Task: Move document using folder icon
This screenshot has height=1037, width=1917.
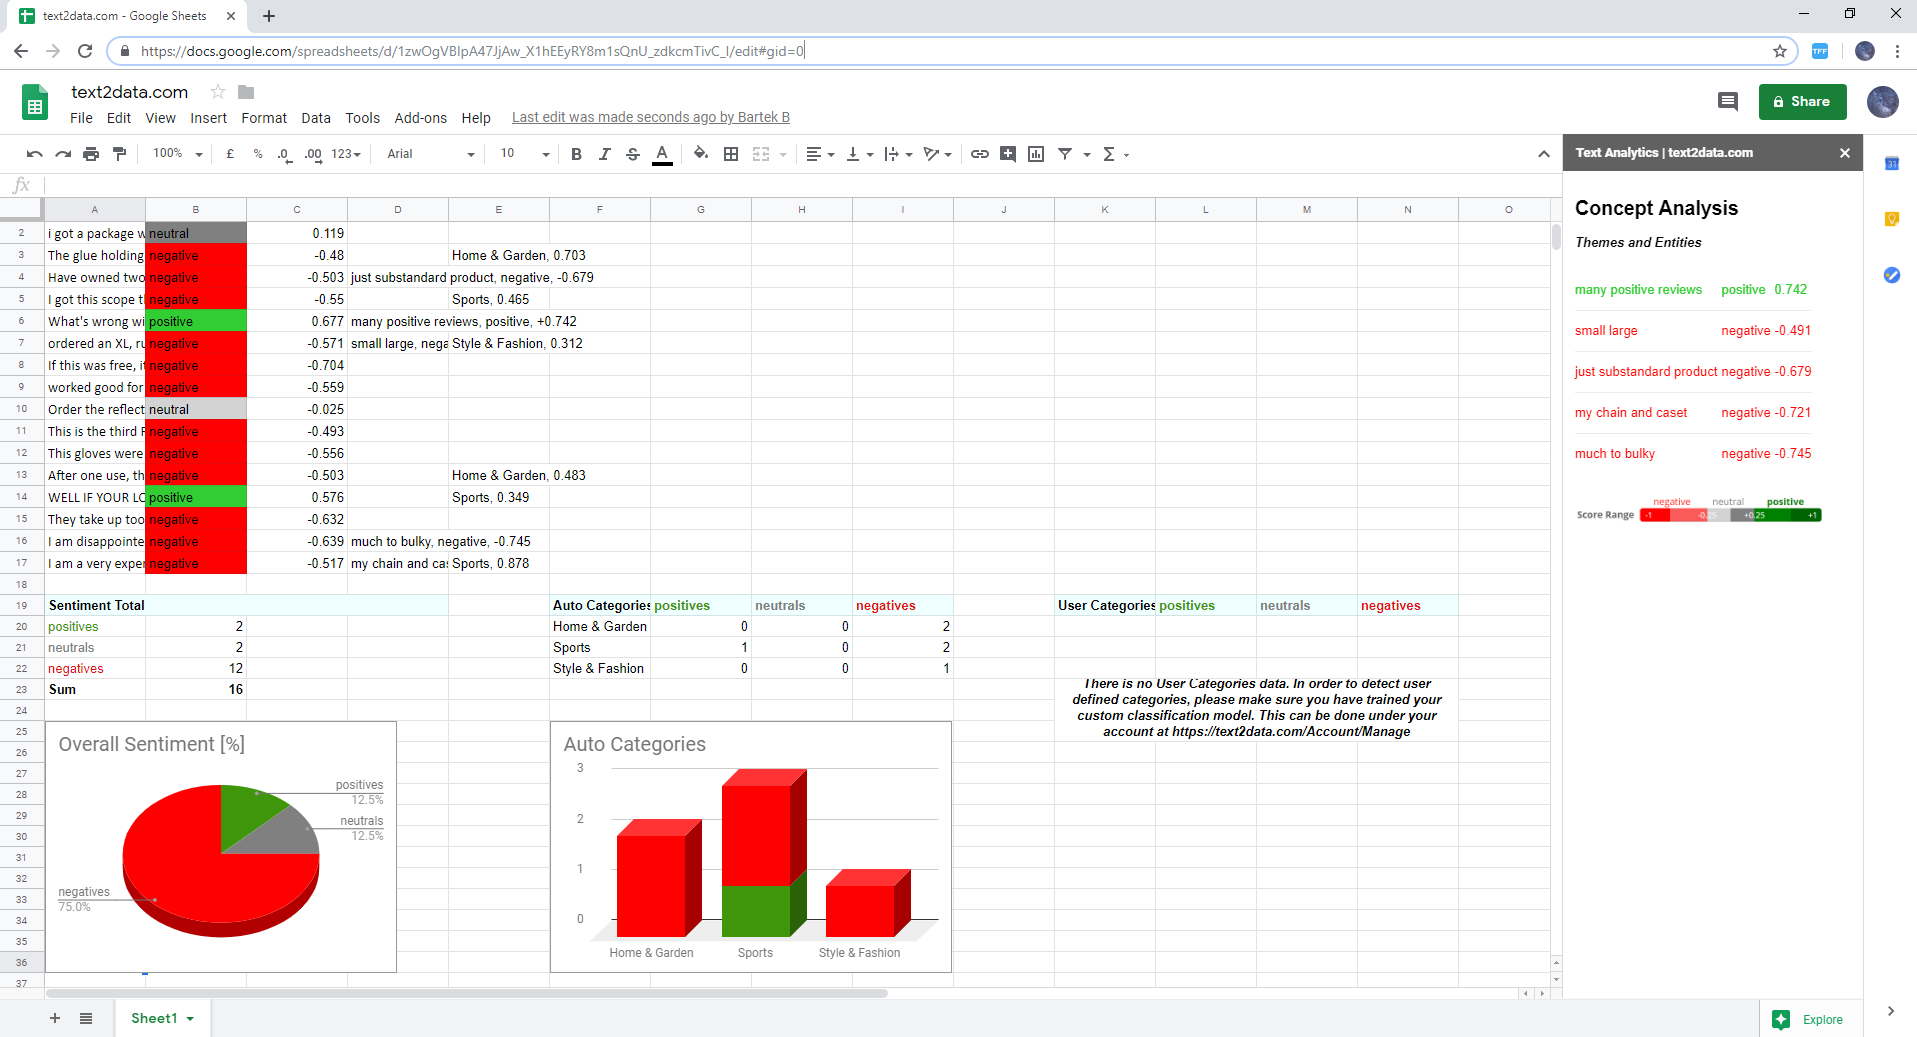Action: click(246, 92)
